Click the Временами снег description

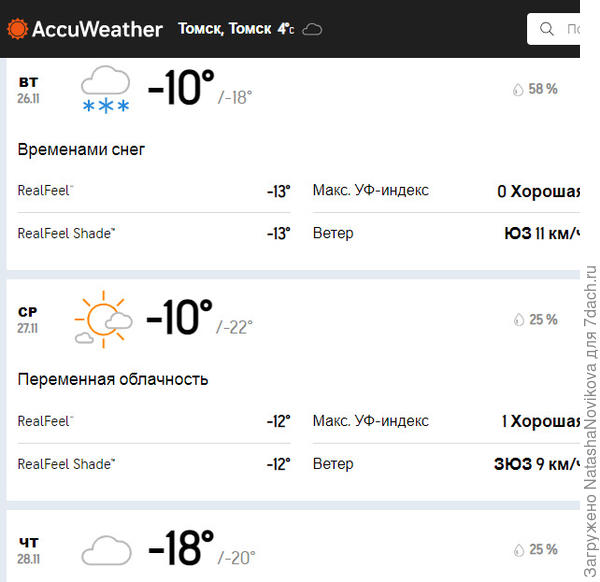(x=81, y=149)
